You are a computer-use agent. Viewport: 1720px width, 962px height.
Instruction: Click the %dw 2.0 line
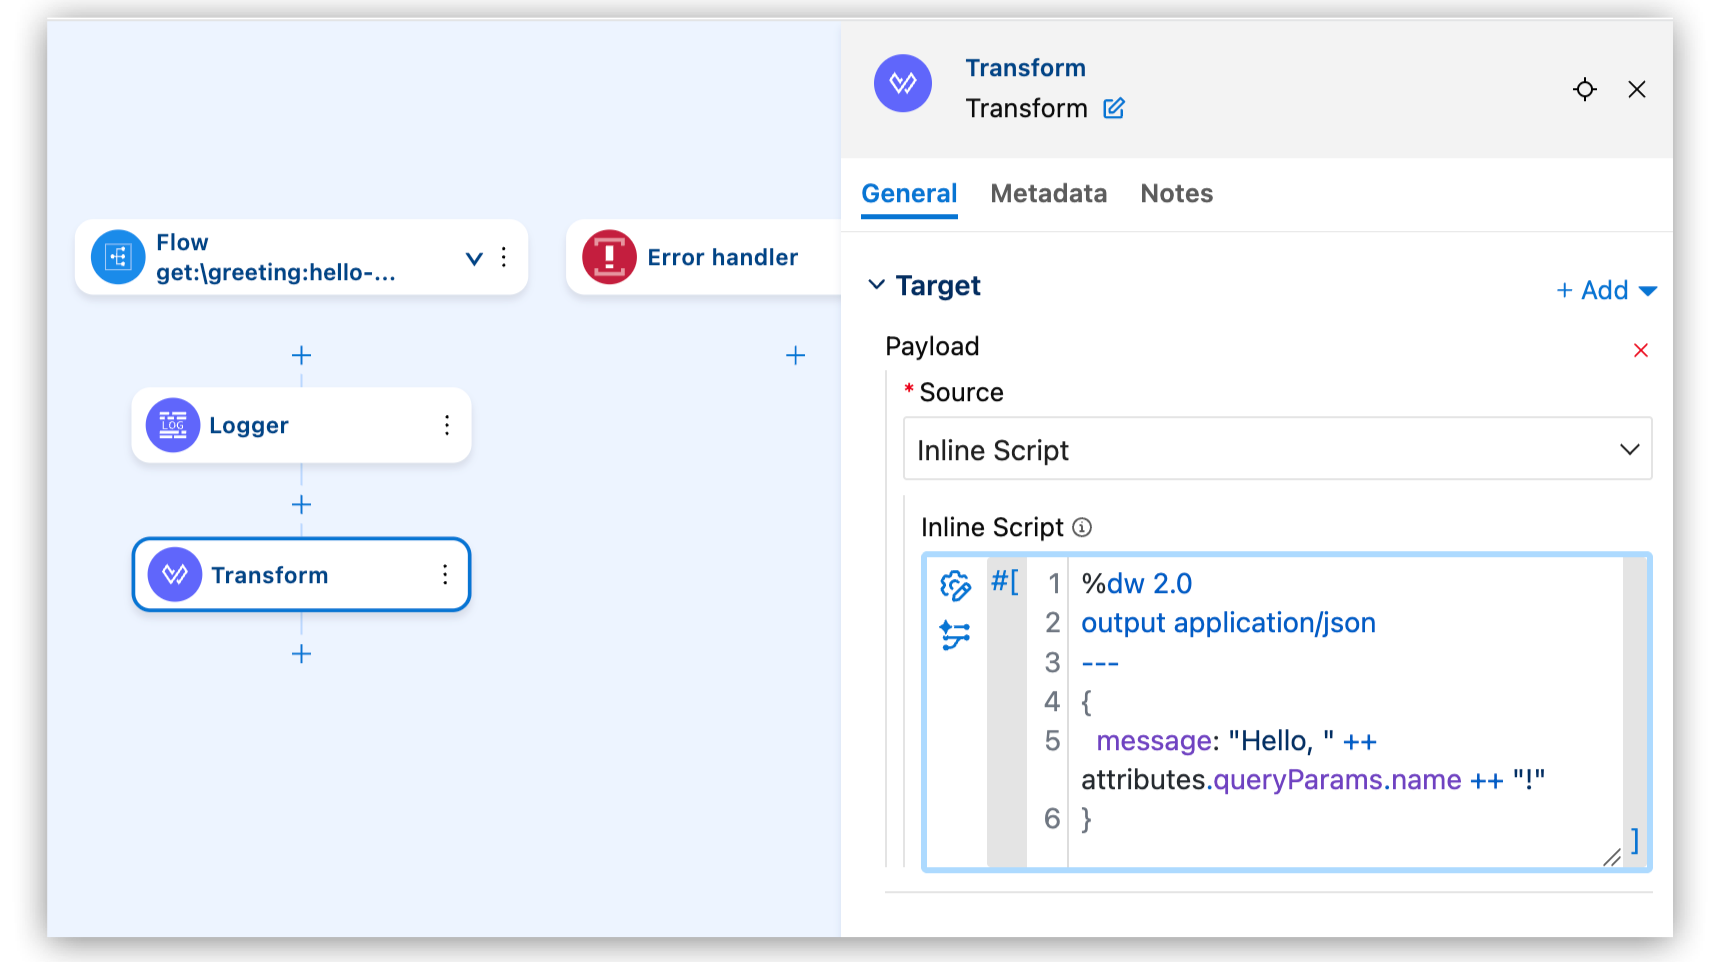(1137, 584)
